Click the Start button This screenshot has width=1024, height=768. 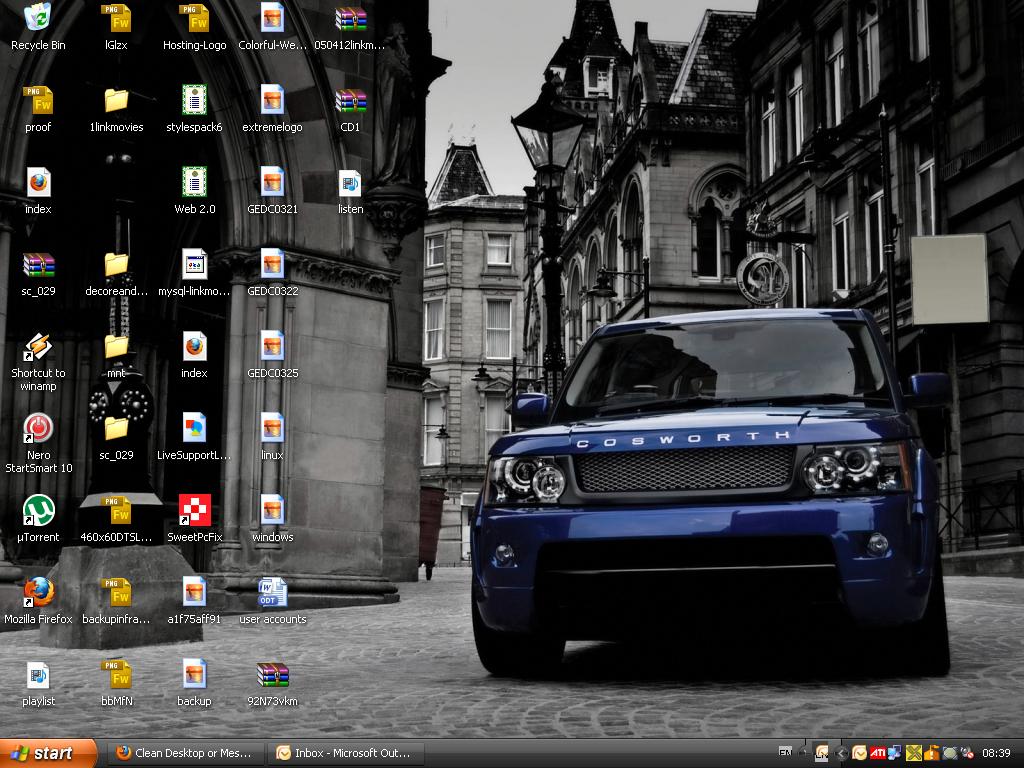pyautogui.click(x=48, y=753)
